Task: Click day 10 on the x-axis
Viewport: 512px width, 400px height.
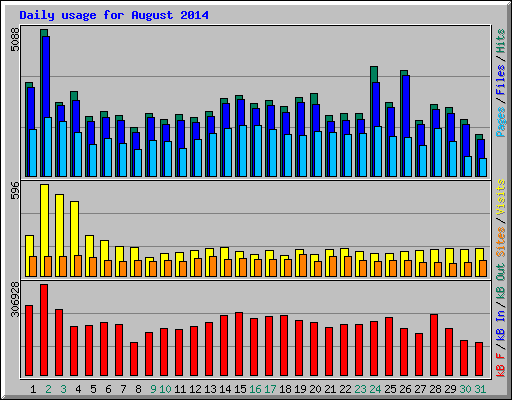Action: pyautogui.click(x=165, y=389)
